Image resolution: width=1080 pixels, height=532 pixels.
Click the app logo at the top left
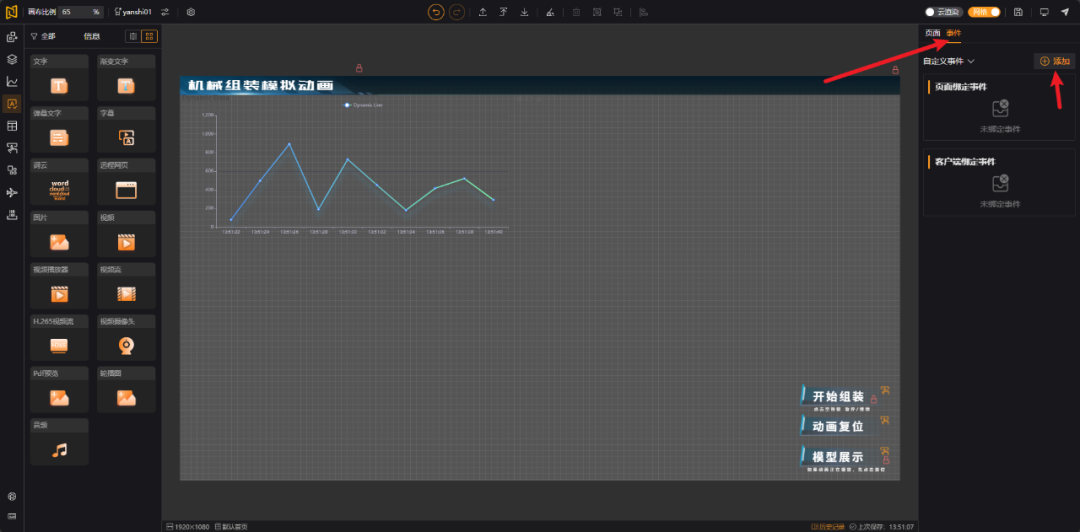[x=12, y=12]
